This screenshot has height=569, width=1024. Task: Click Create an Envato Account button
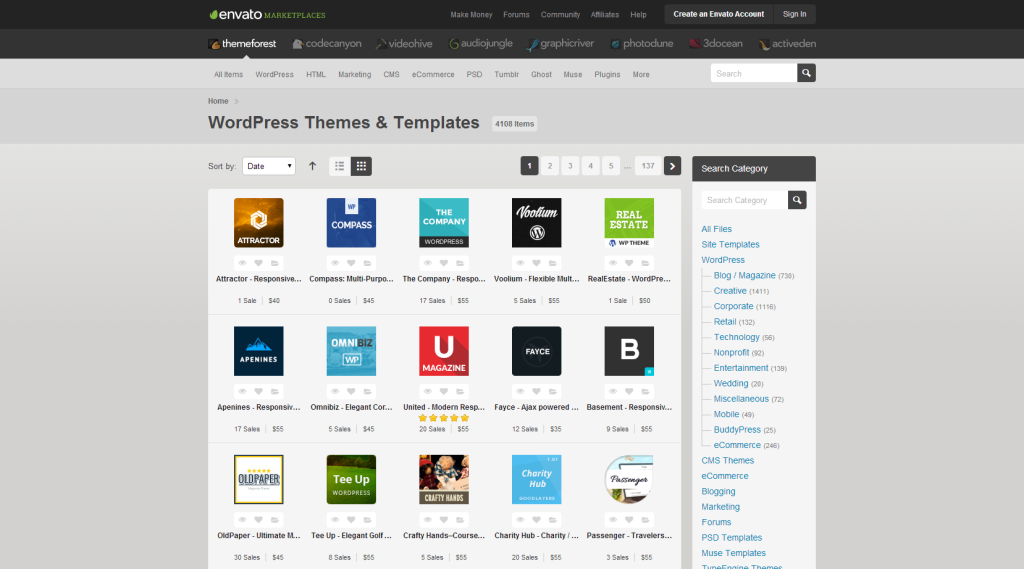coord(718,14)
